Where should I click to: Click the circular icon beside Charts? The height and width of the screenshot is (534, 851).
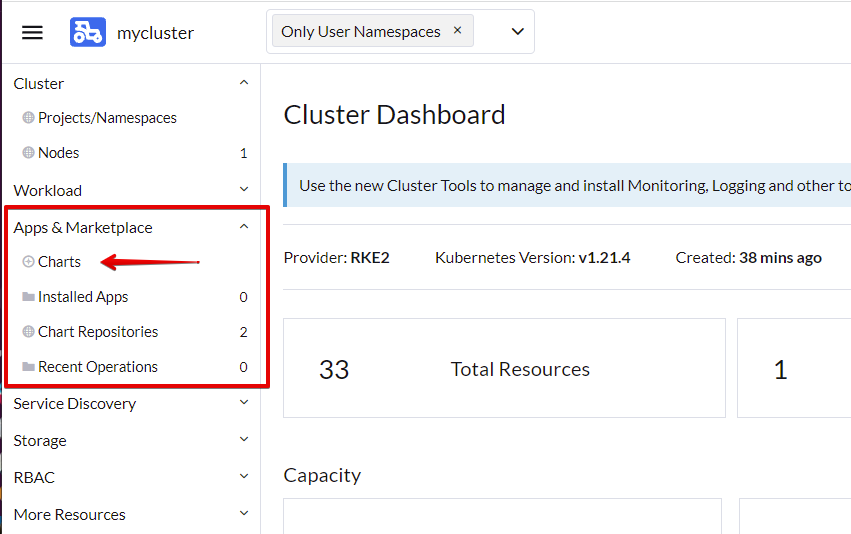coord(28,262)
